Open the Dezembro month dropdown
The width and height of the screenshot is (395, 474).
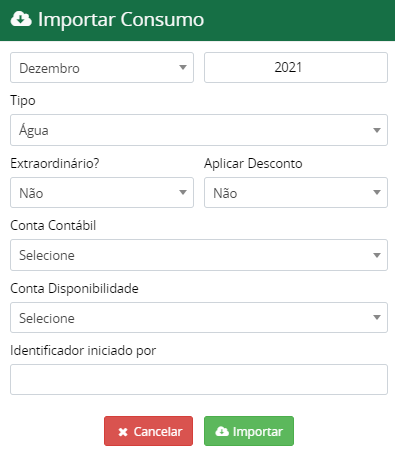102,68
